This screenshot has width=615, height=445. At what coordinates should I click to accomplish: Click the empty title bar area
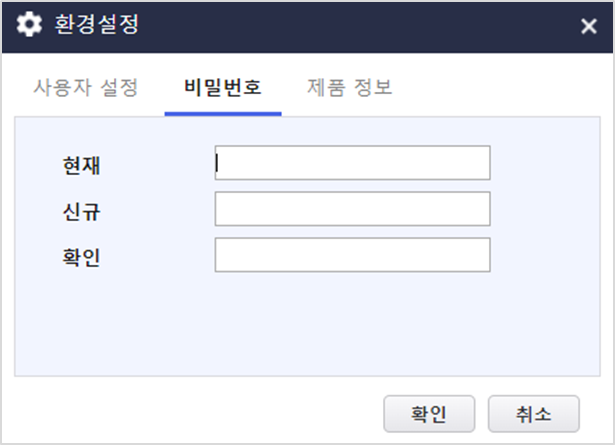coord(353,27)
